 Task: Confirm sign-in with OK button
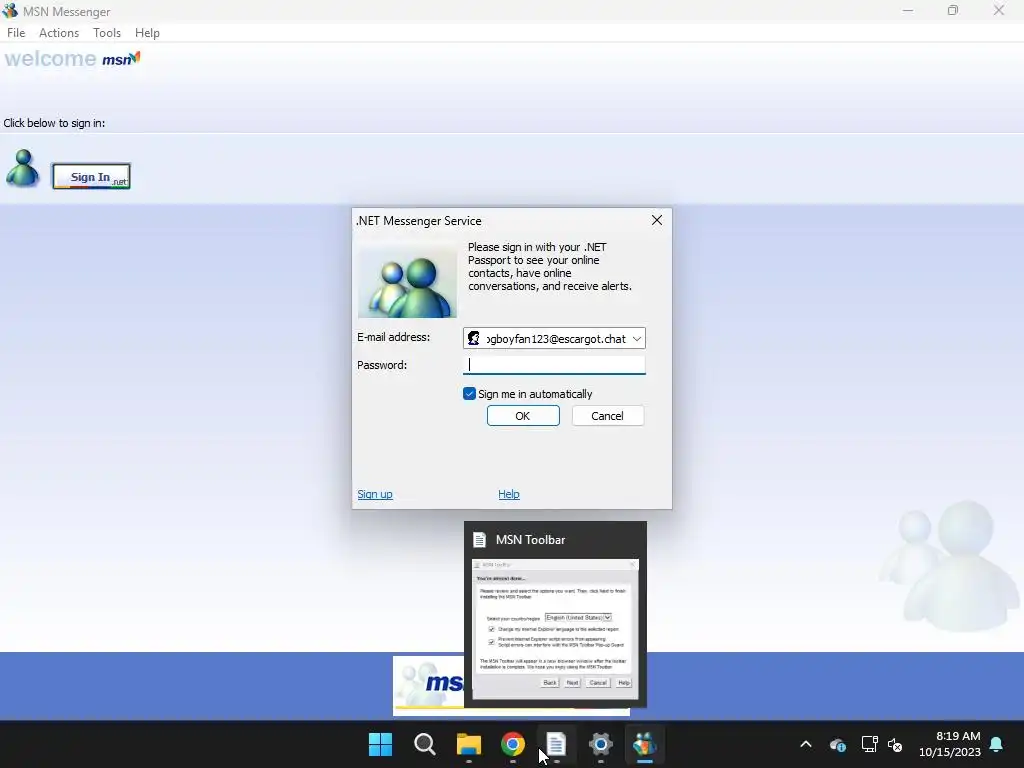click(x=523, y=416)
